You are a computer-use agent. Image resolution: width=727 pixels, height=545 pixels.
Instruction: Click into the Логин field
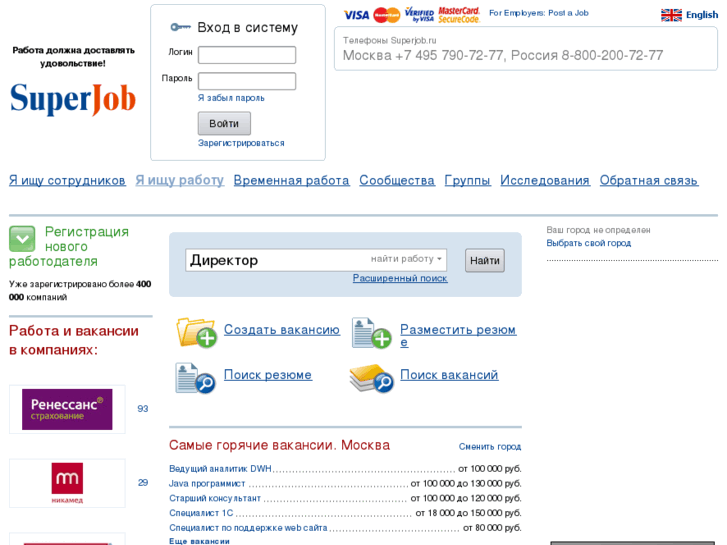coord(247,55)
